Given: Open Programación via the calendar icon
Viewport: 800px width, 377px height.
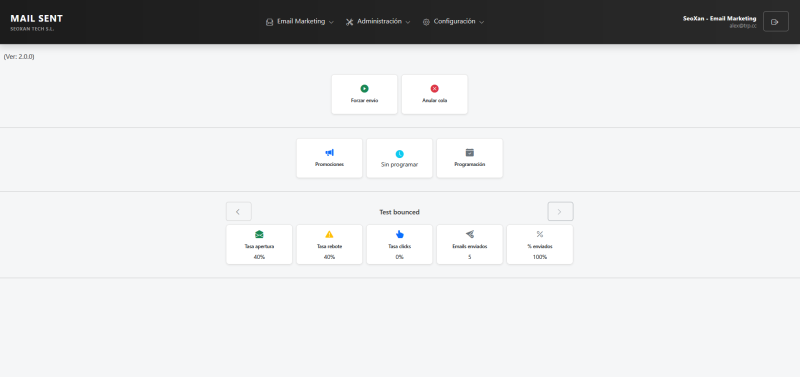Looking at the screenshot, I should (469, 153).
